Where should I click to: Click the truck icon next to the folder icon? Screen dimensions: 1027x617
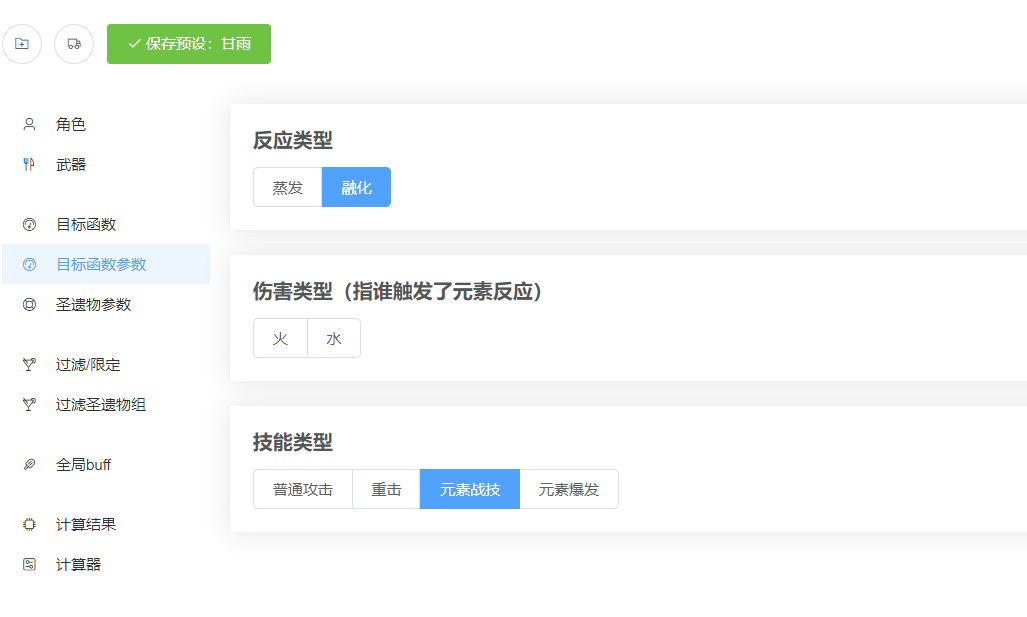click(x=73, y=44)
